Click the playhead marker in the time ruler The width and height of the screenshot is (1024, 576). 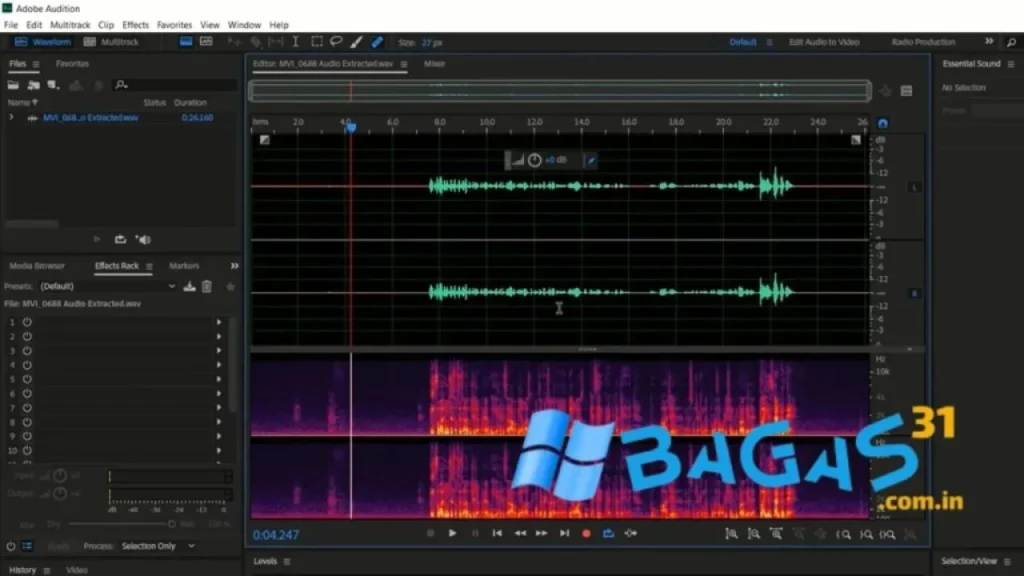(x=351, y=127)
